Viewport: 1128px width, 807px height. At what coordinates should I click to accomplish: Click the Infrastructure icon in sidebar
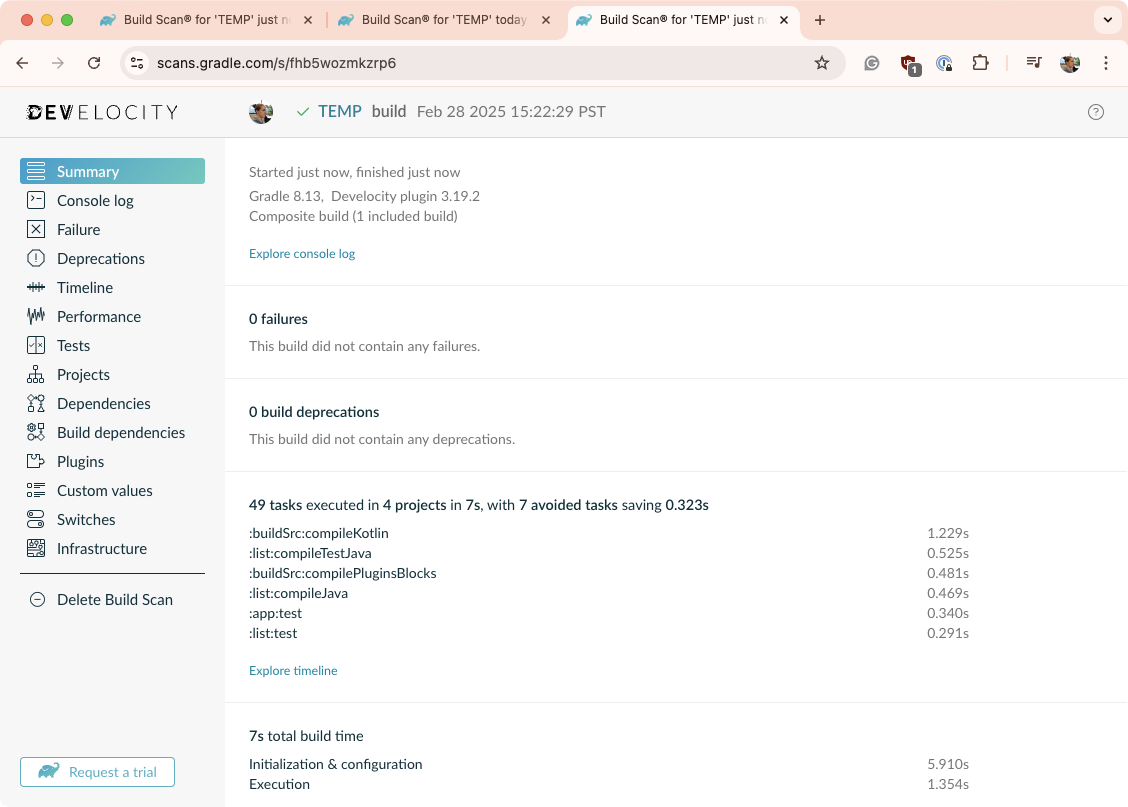pos(36,549)
